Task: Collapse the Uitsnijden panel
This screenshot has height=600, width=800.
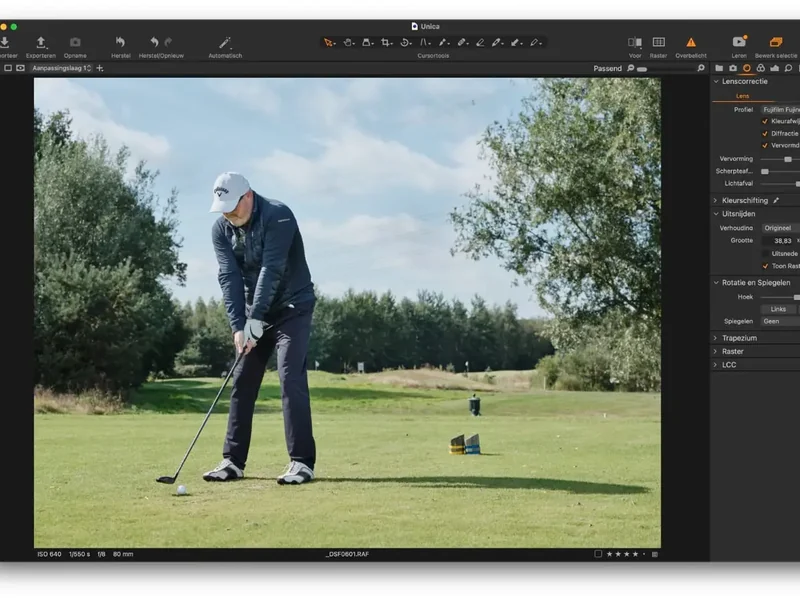Action: [x=716, y=214]
